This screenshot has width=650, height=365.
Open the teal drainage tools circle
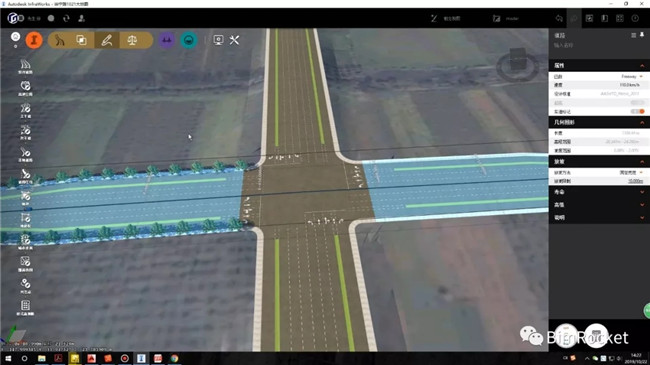(x=189, y=40)
